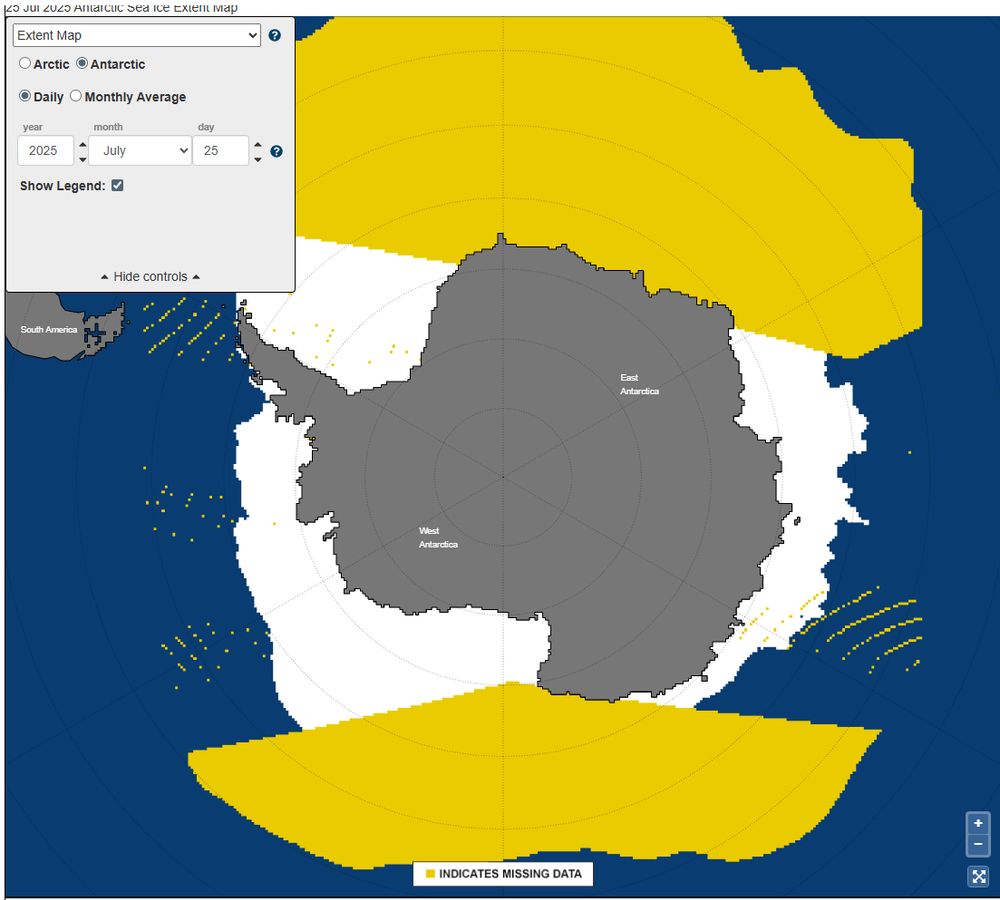Collapse the panel via Hide controls
The image size is (1000, 900).
[x=148, y=276]
